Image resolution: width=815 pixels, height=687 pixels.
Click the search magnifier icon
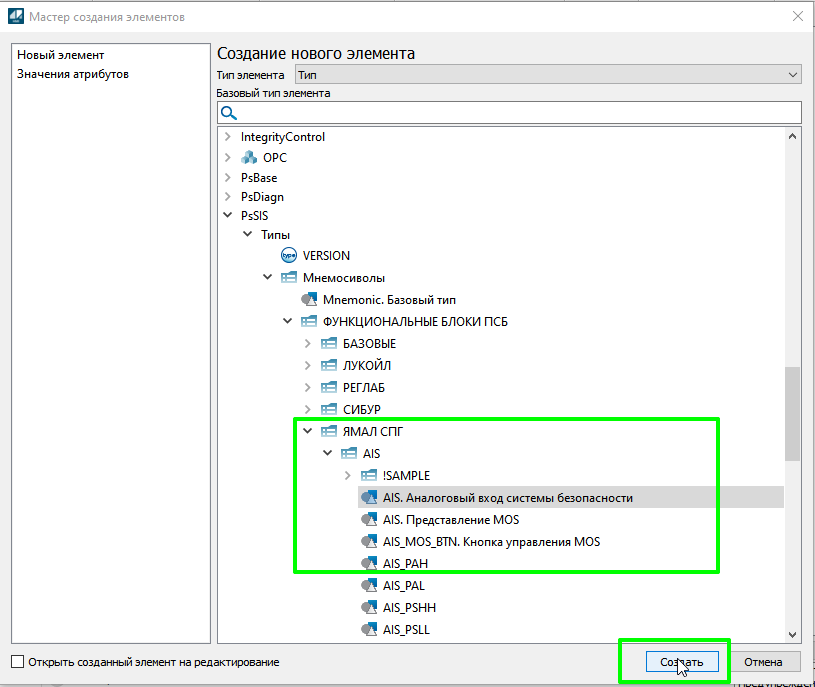[x=228, y=112]
